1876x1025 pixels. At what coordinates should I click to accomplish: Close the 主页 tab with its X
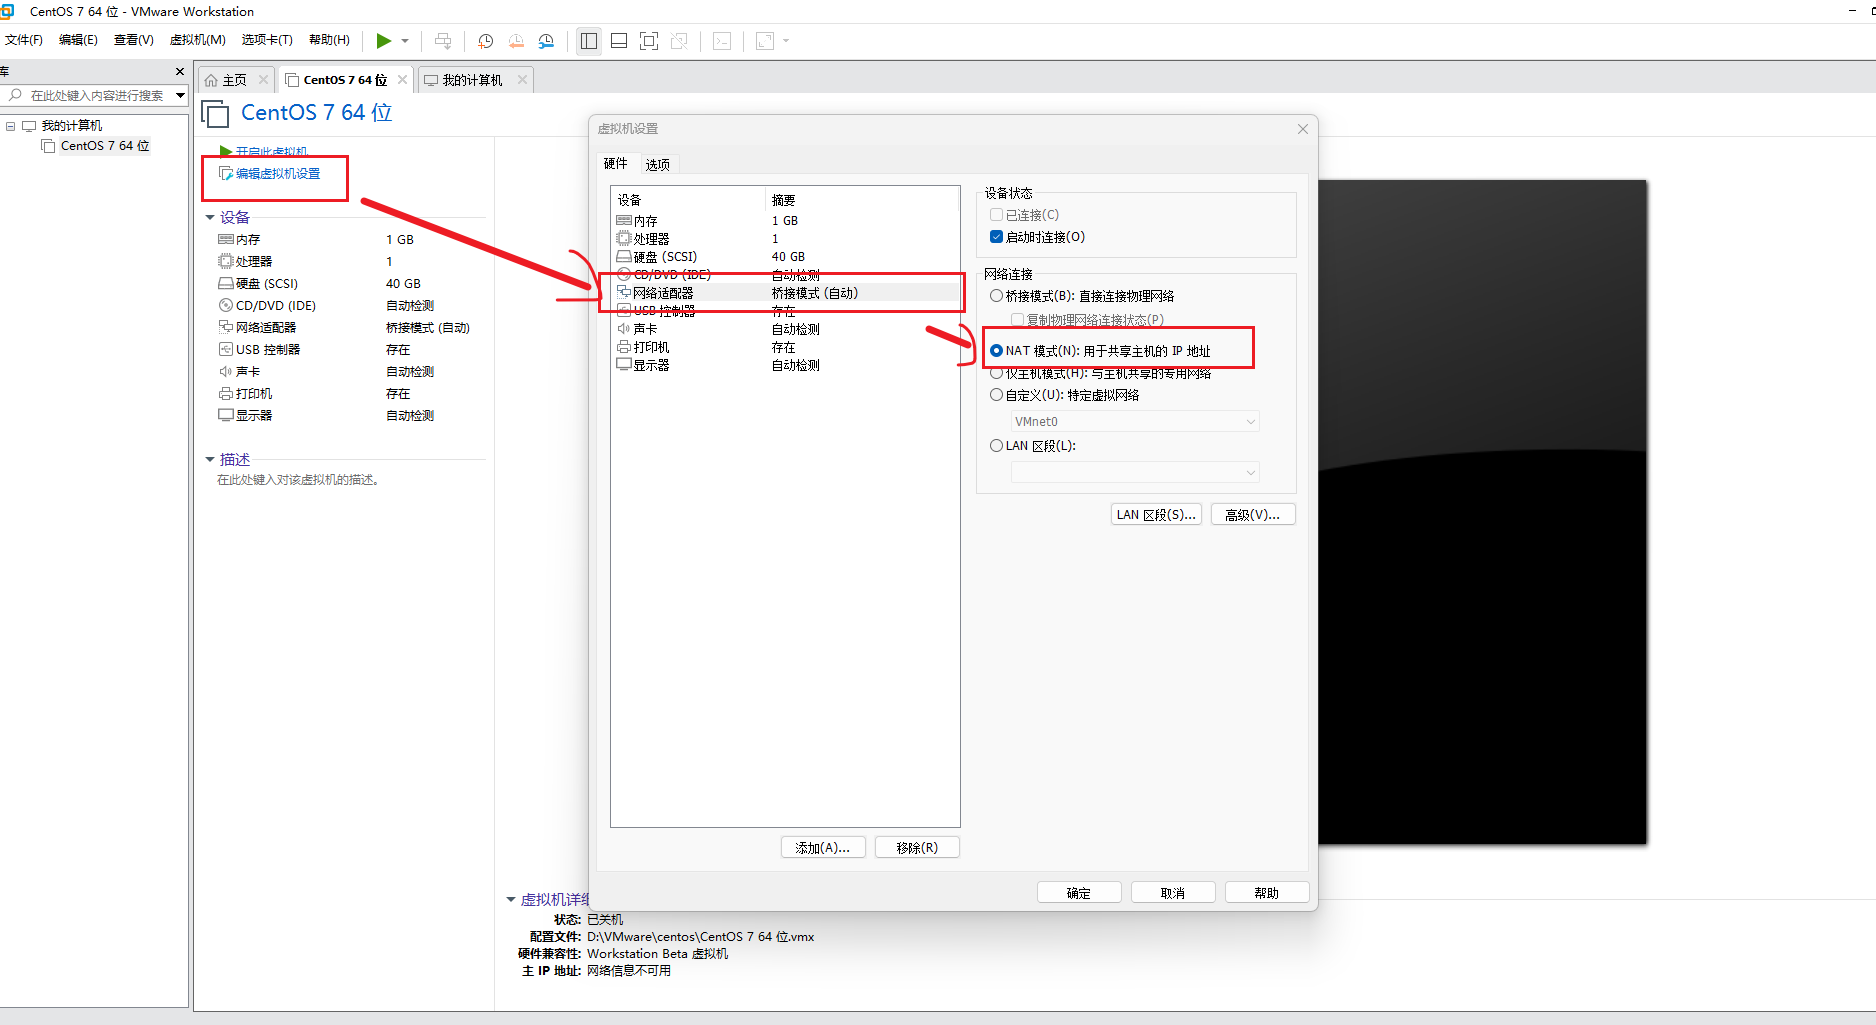coord(263,80)
